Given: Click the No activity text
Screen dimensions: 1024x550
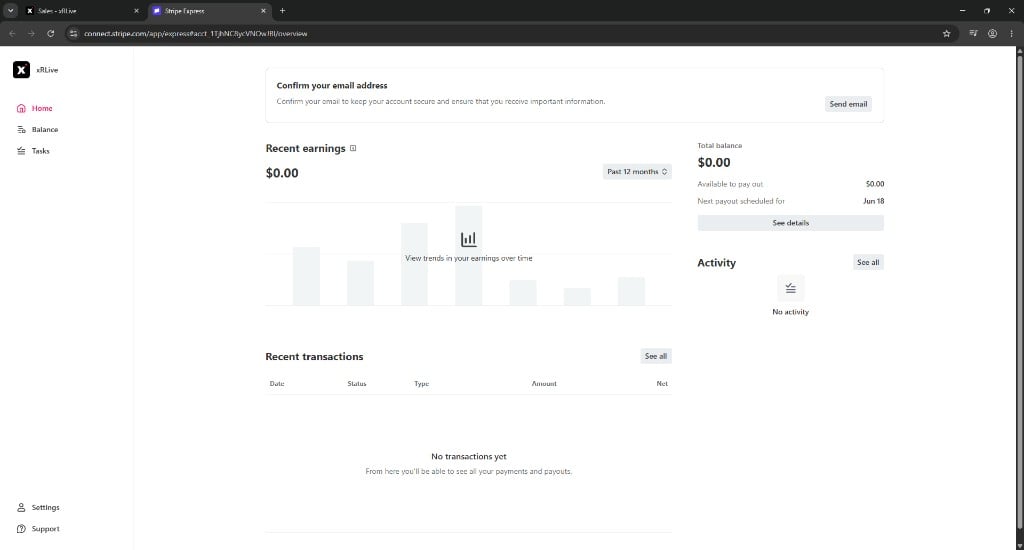Looking at the screenshot, I should click(790, 312).
